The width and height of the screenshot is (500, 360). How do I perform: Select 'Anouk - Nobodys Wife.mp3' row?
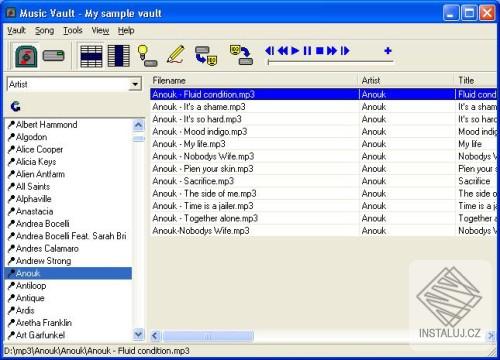[323, 156]
